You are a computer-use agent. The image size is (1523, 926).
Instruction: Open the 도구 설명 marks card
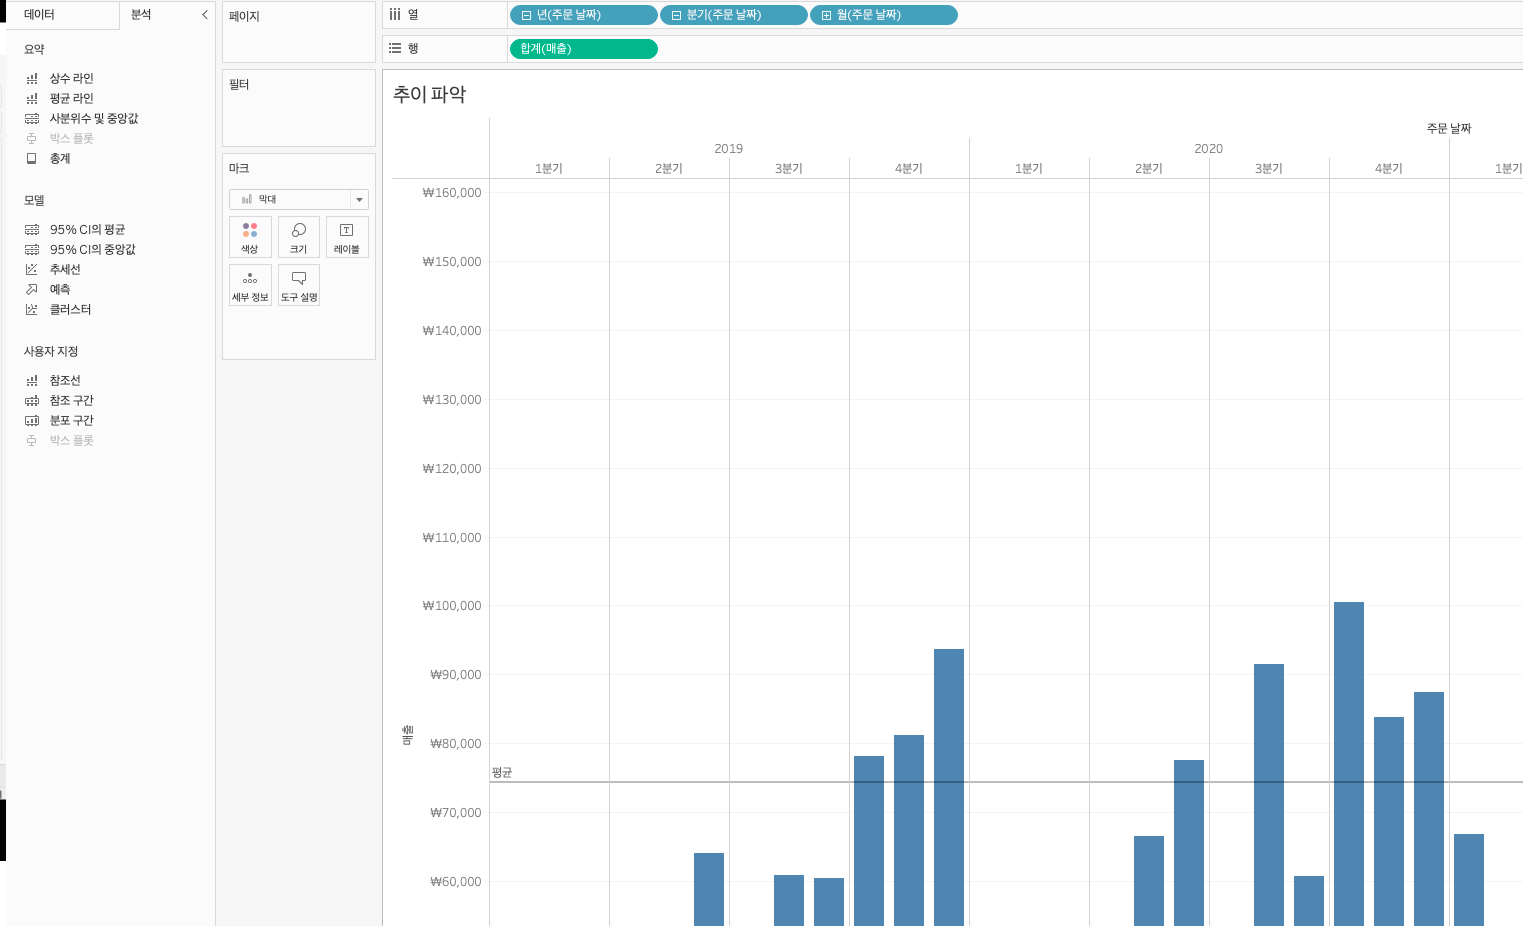click(299, 285)
